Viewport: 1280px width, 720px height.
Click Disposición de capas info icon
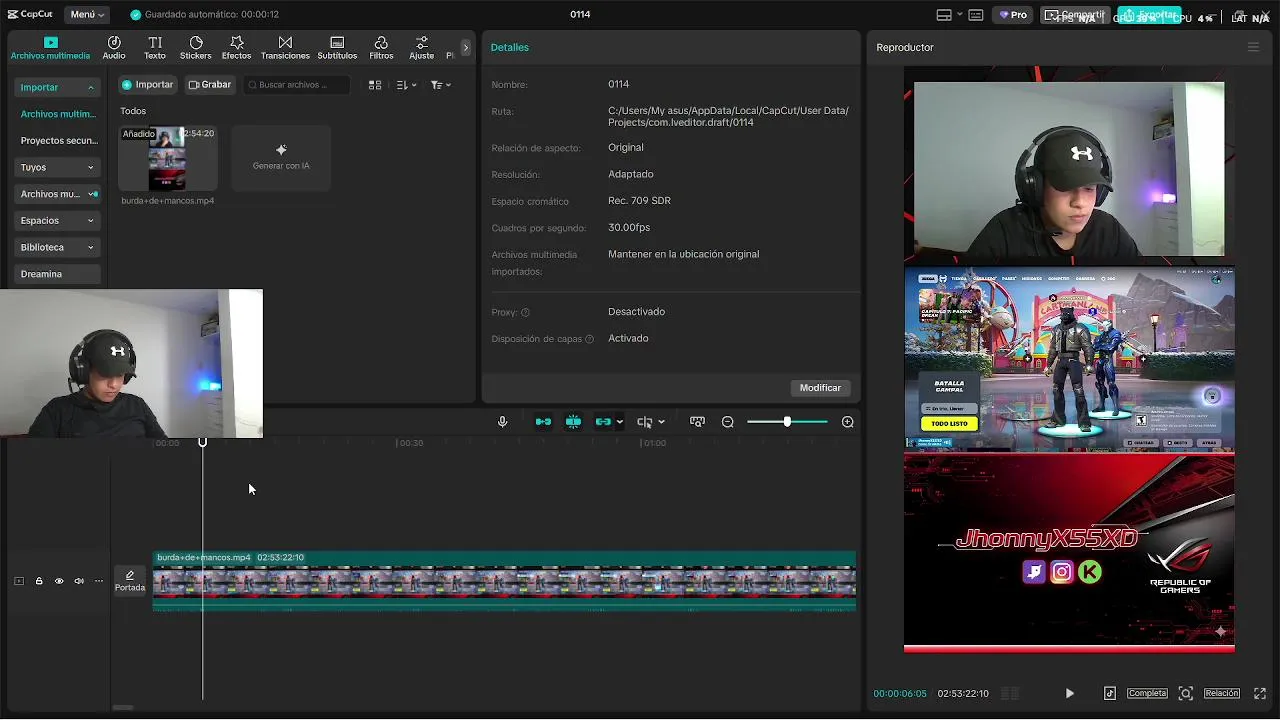coord(589,339)
